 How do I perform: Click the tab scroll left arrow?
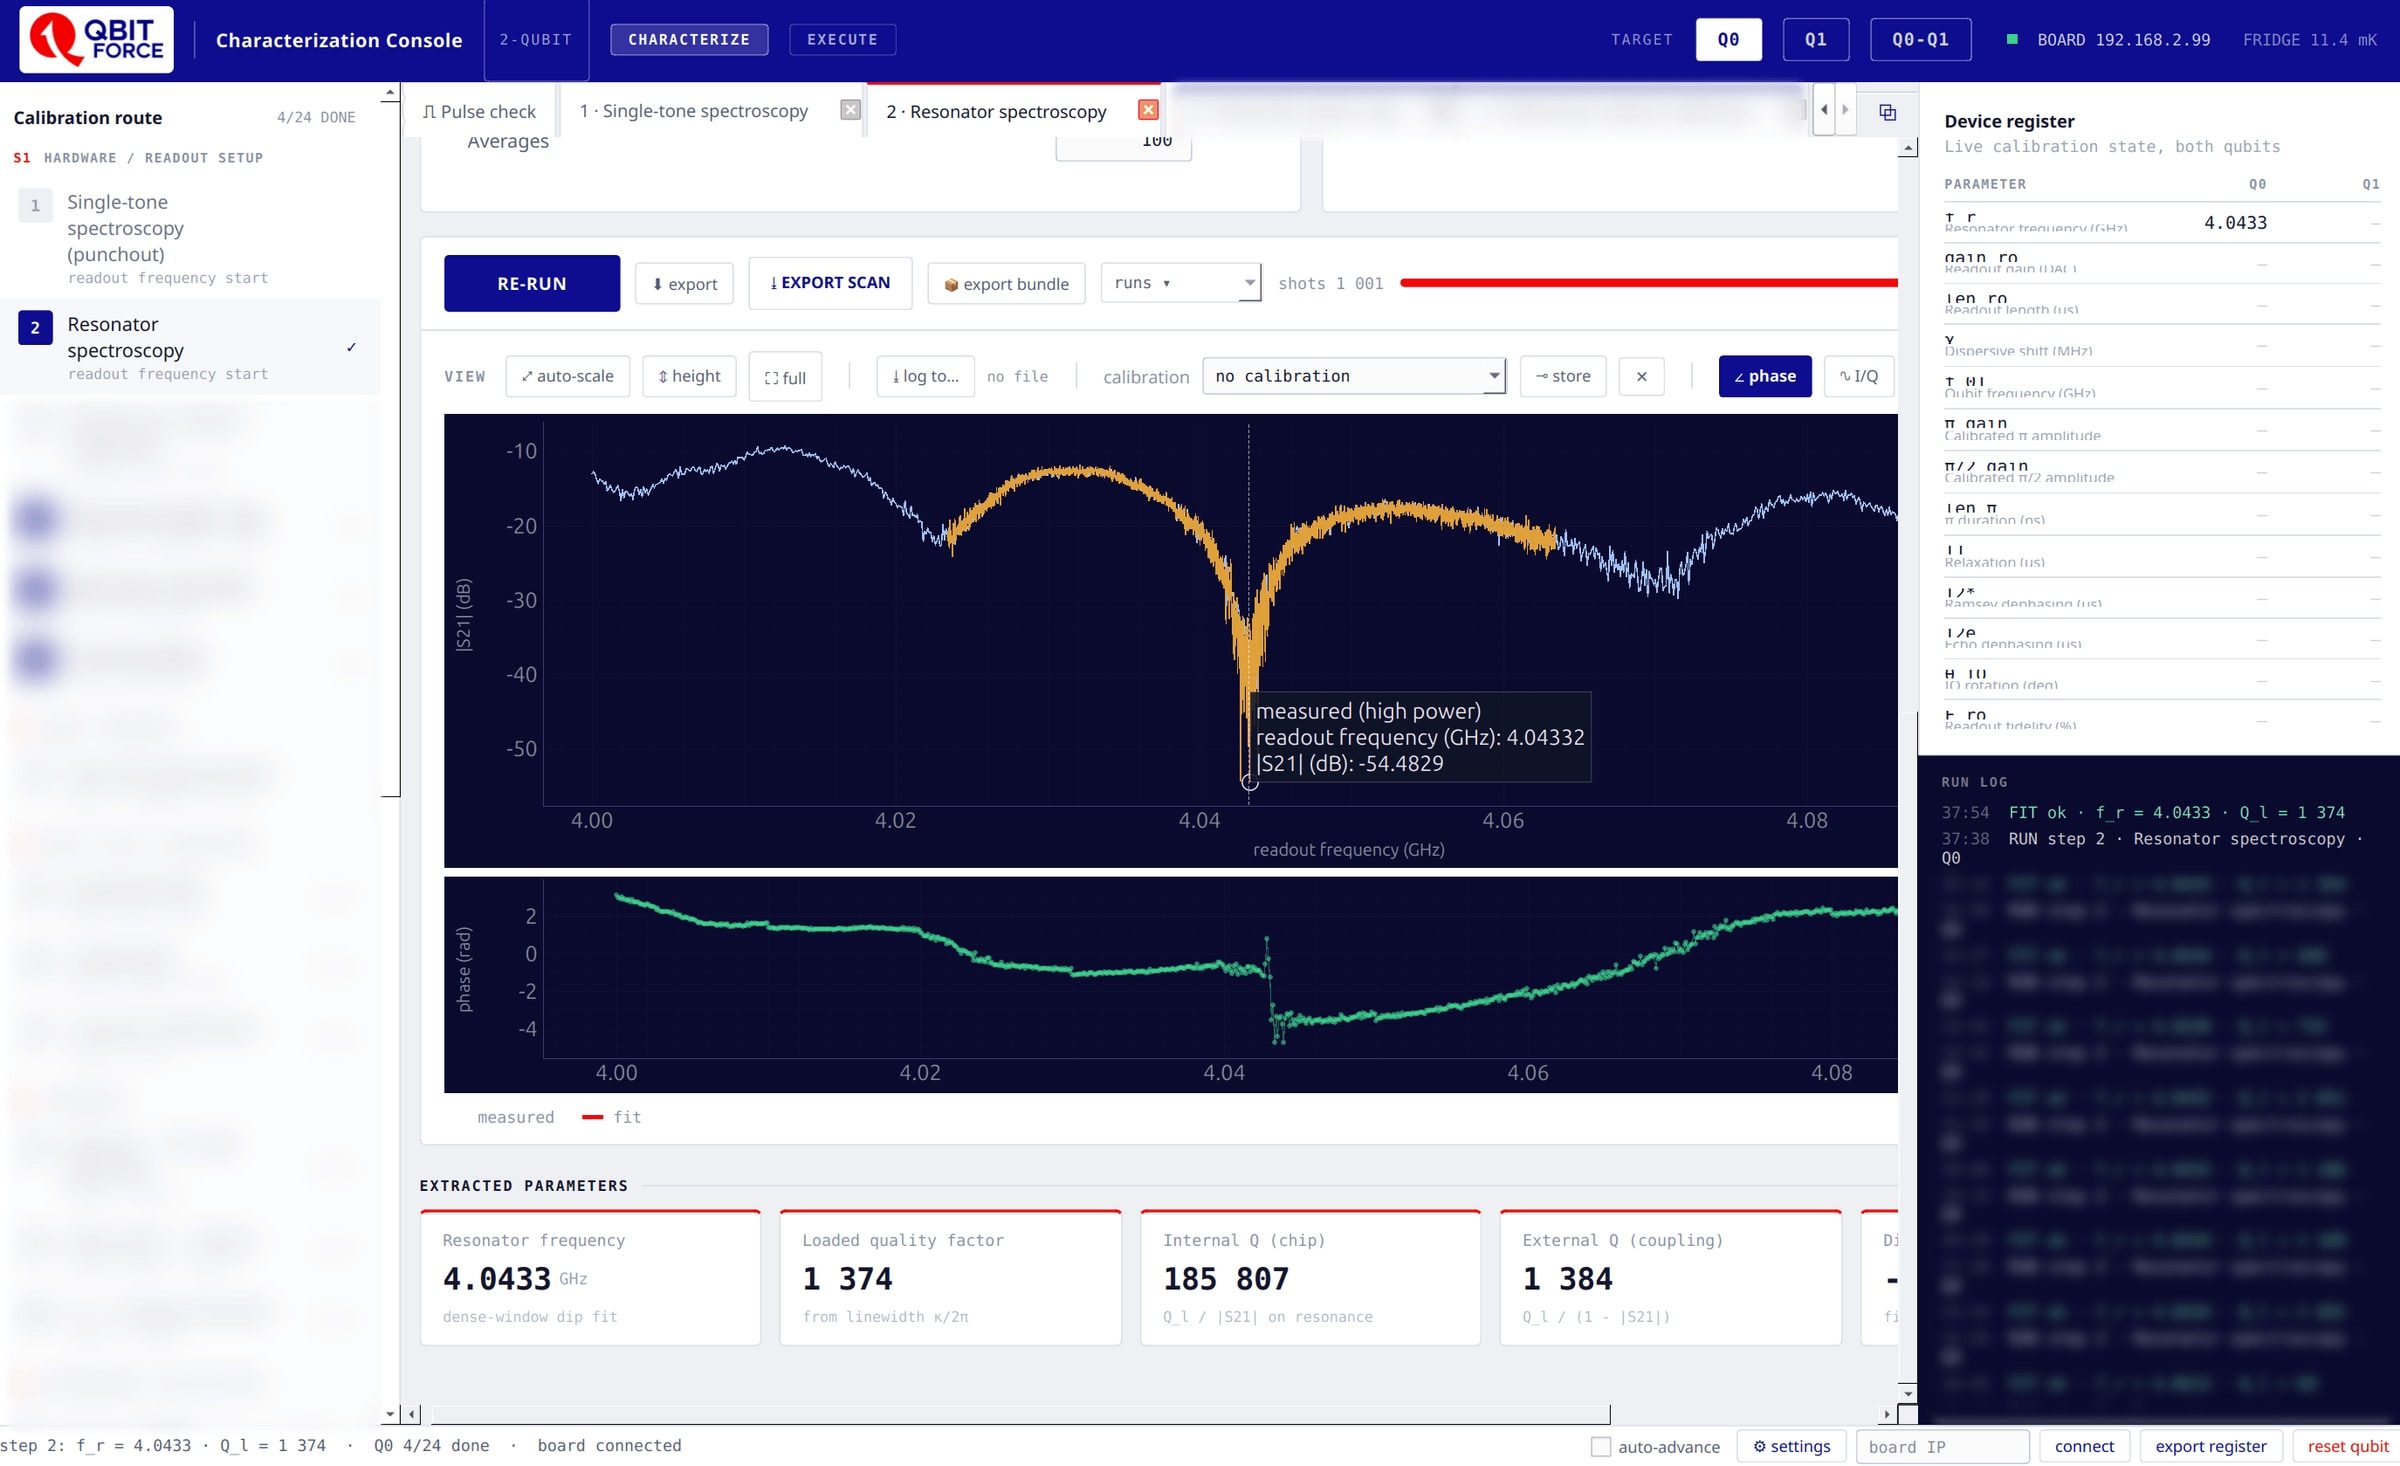click(1824, 110)
